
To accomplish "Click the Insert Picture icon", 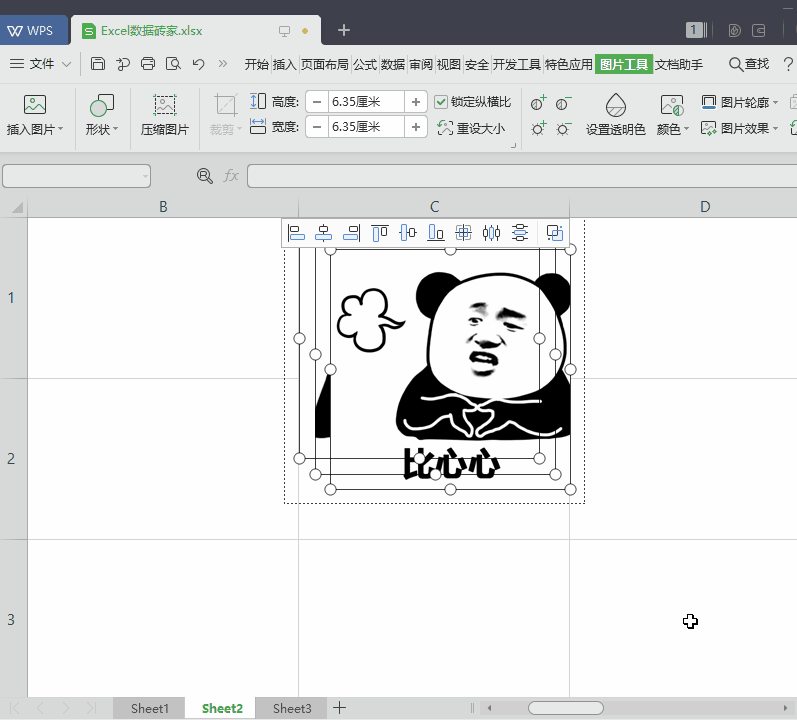I will tap(35, 105).
